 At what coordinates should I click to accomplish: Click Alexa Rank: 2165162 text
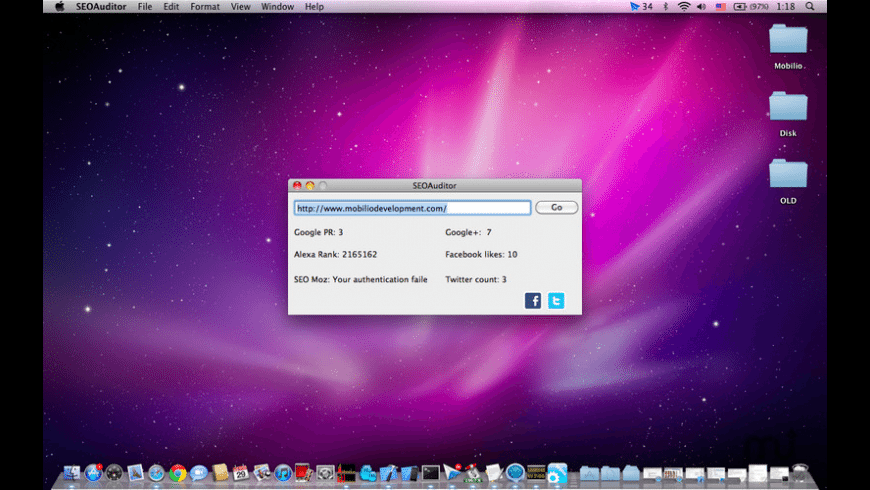tap(335, 254)
